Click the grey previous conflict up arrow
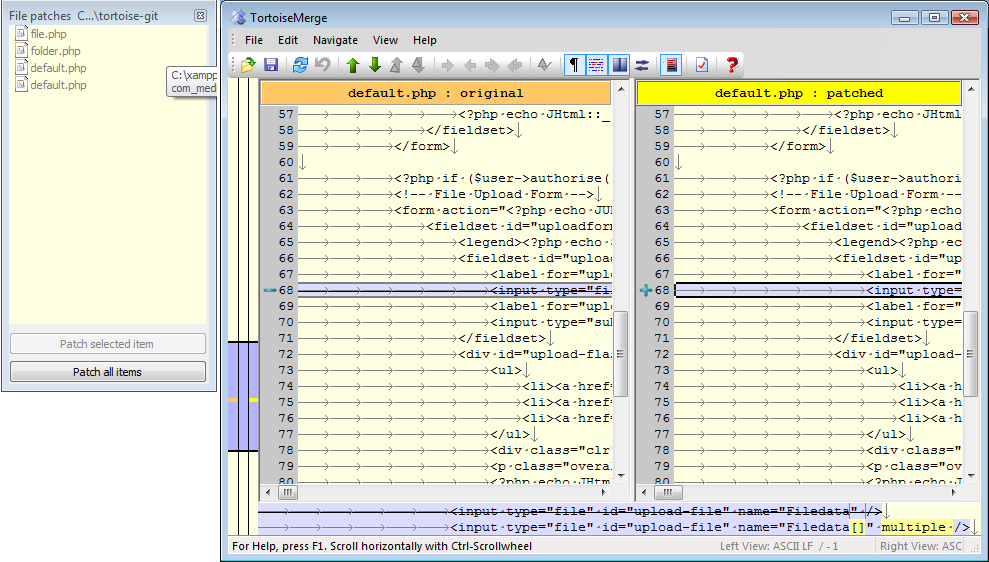Screen dimensions: 989x562 tap(396, 64)
